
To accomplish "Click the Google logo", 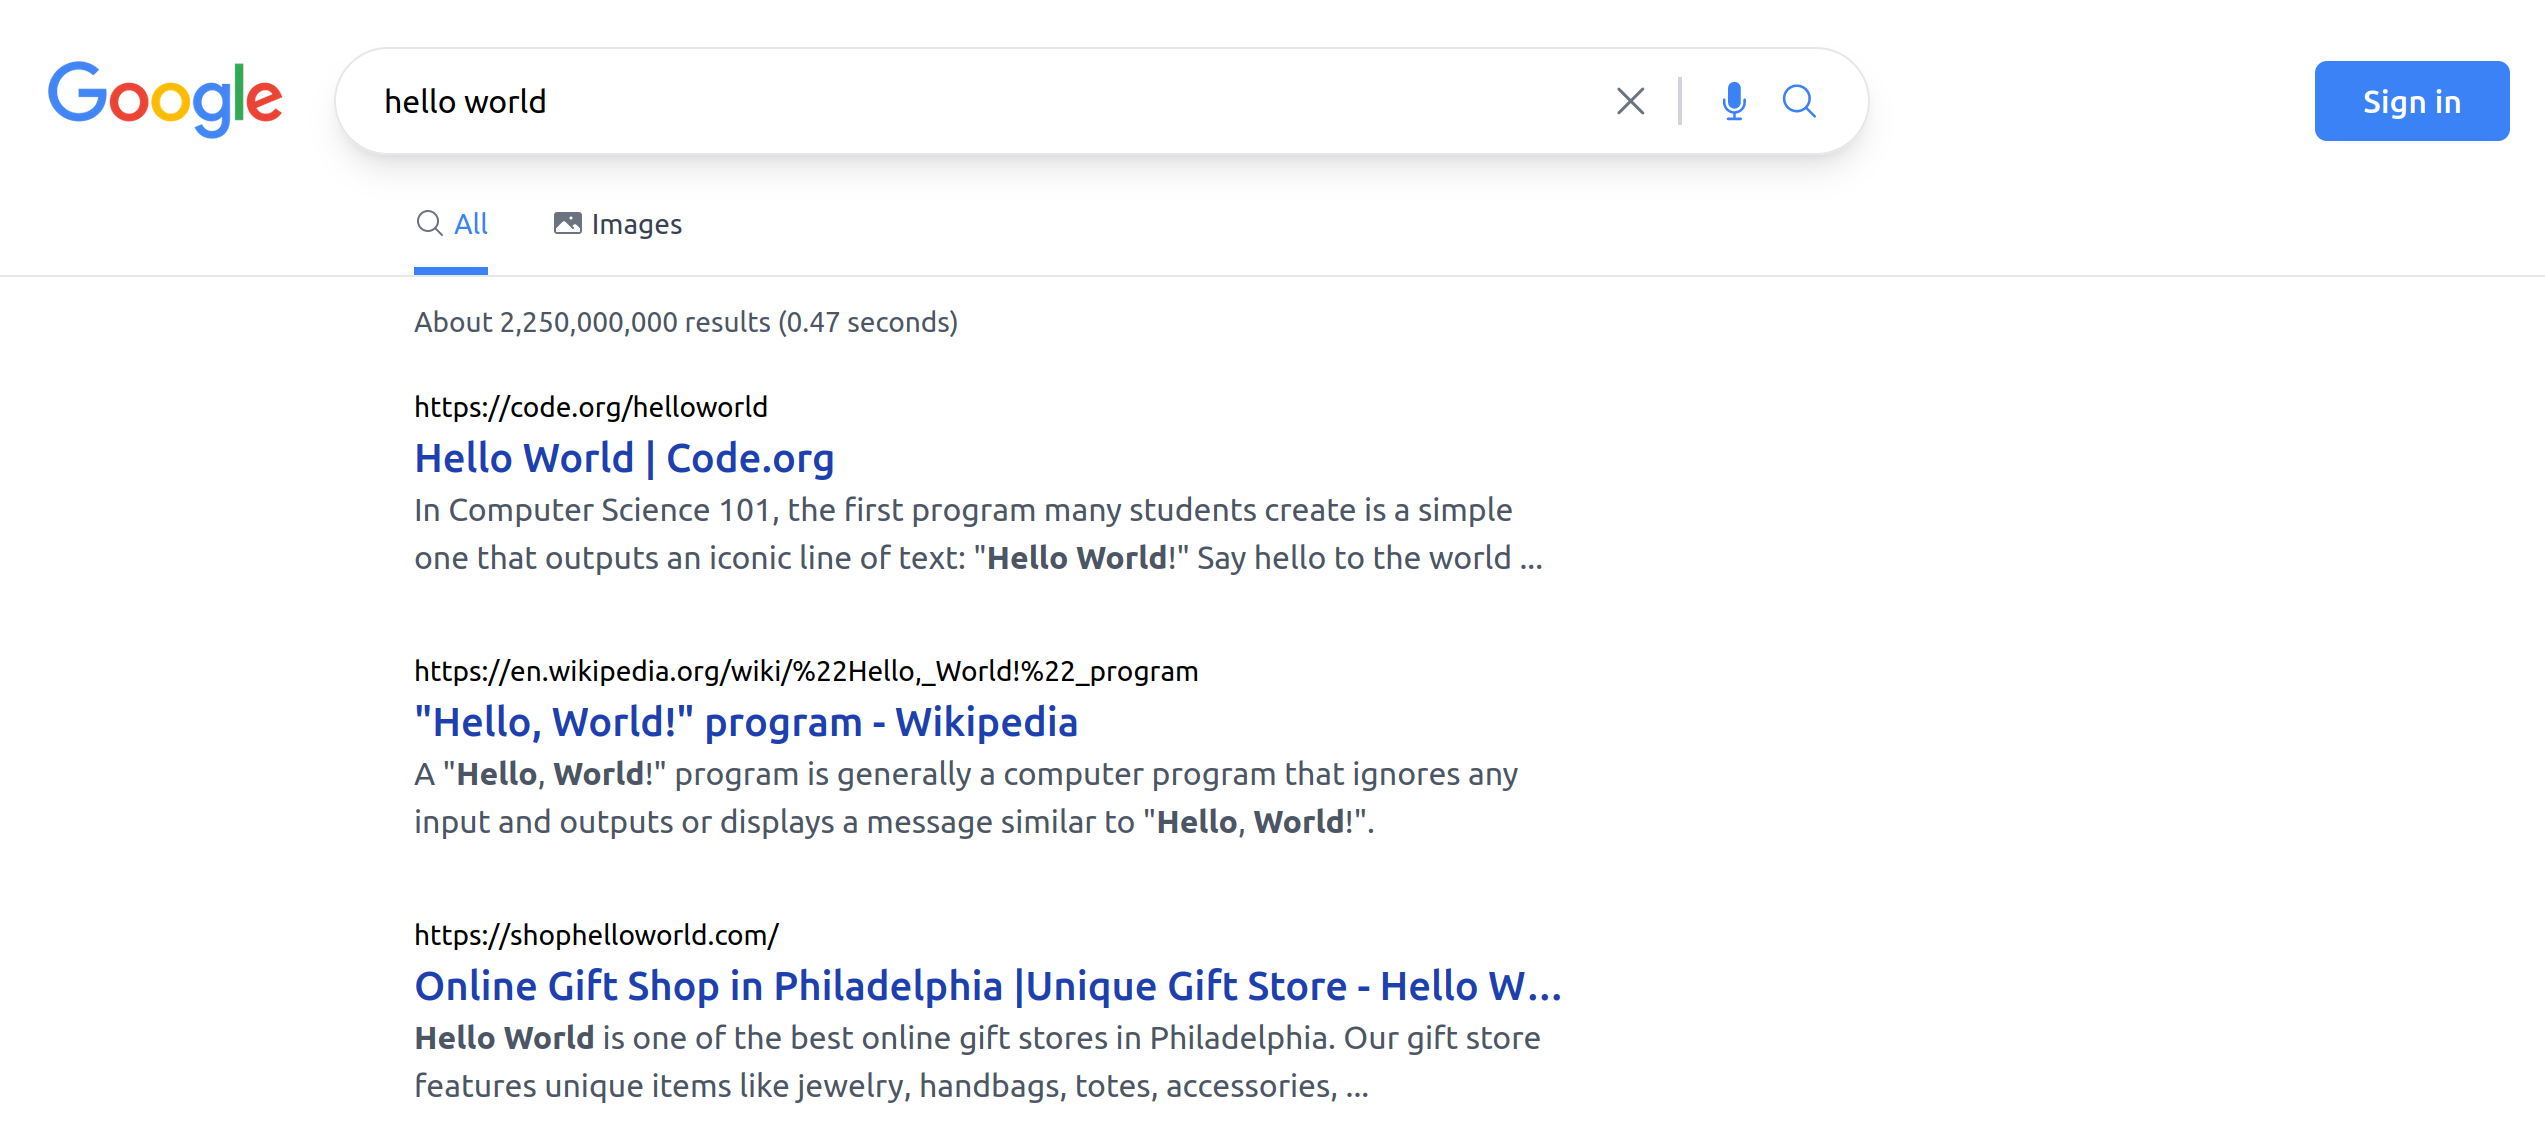I will pos(165,100).
